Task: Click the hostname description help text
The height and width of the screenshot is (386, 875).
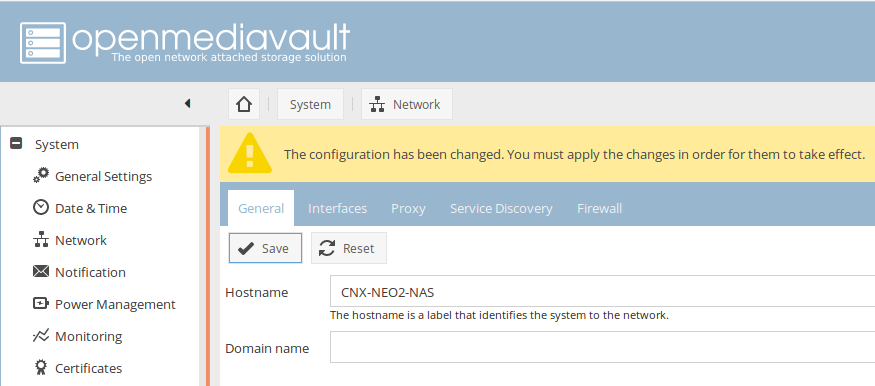Action: click(x=499, y=315)
